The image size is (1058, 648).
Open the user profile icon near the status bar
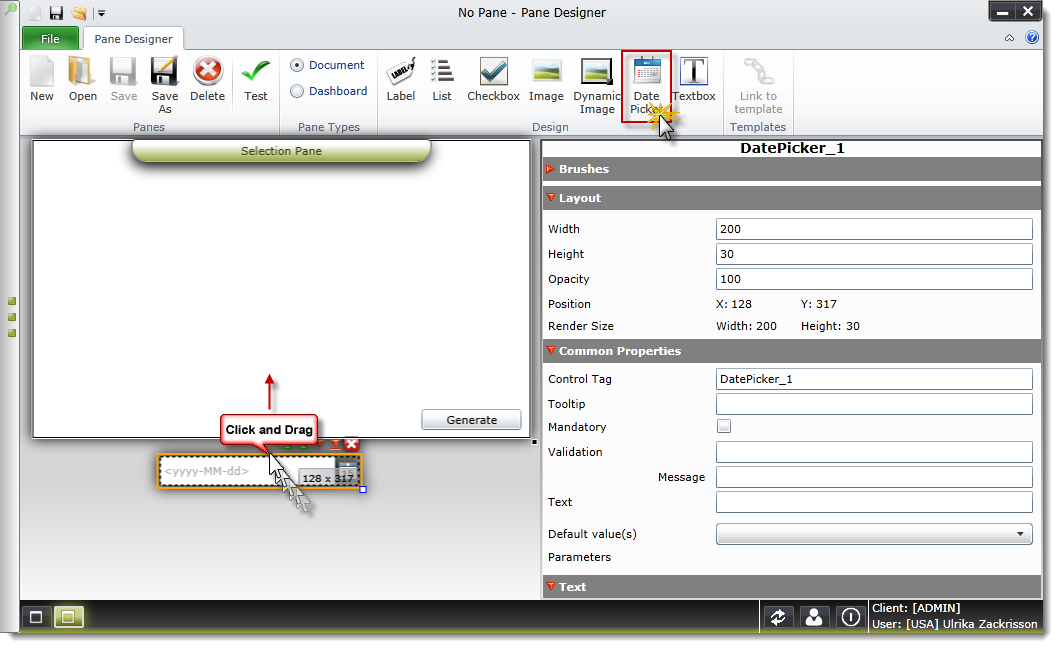(815, 617)
